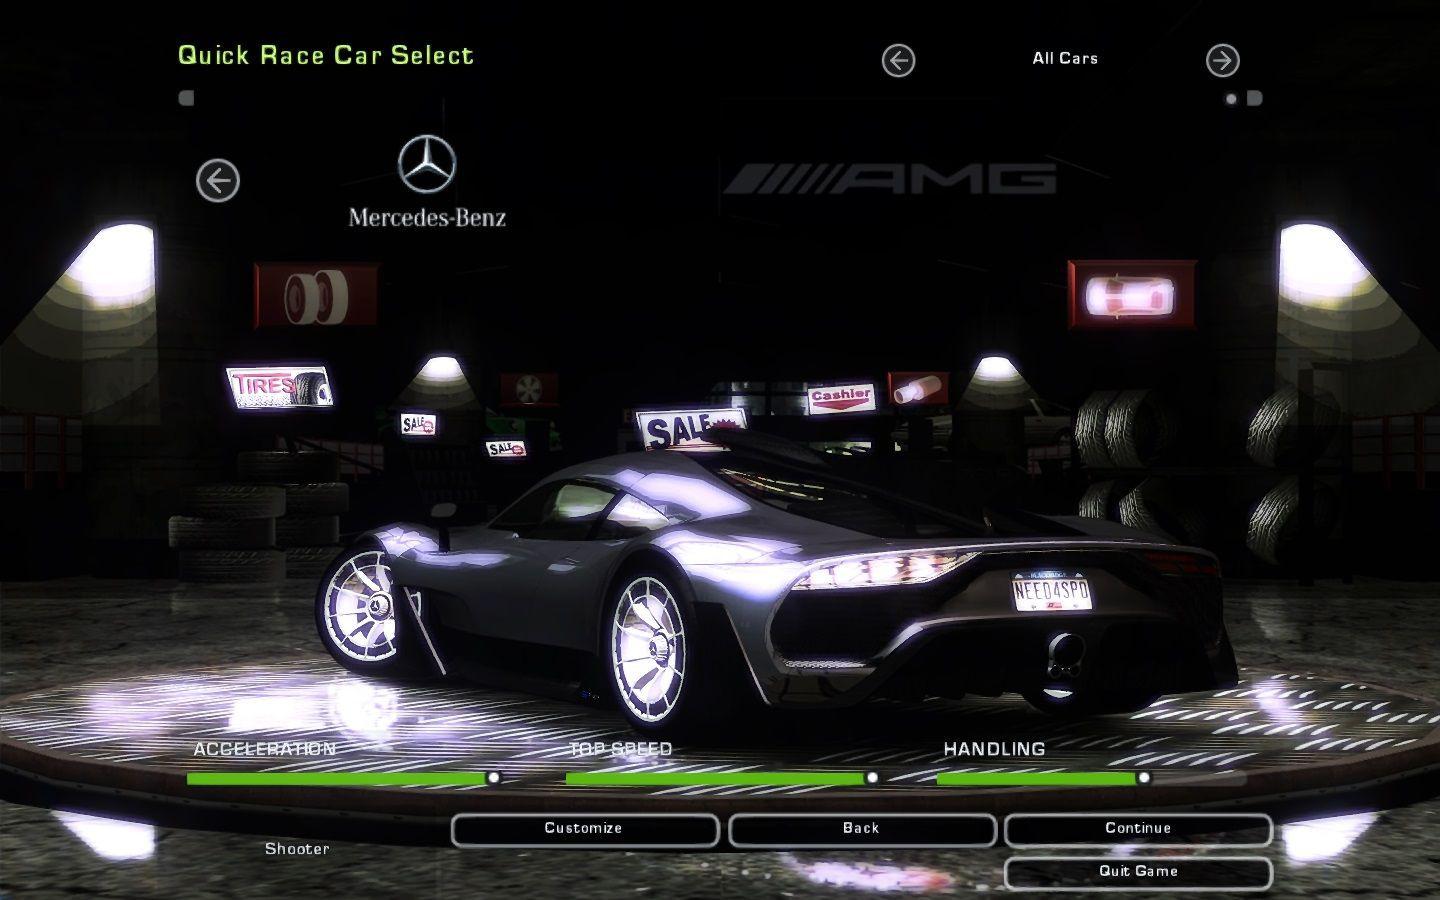The image size is (1440, 900).
Task: Click the Shooter profile name
Action: tap(297, 849)
